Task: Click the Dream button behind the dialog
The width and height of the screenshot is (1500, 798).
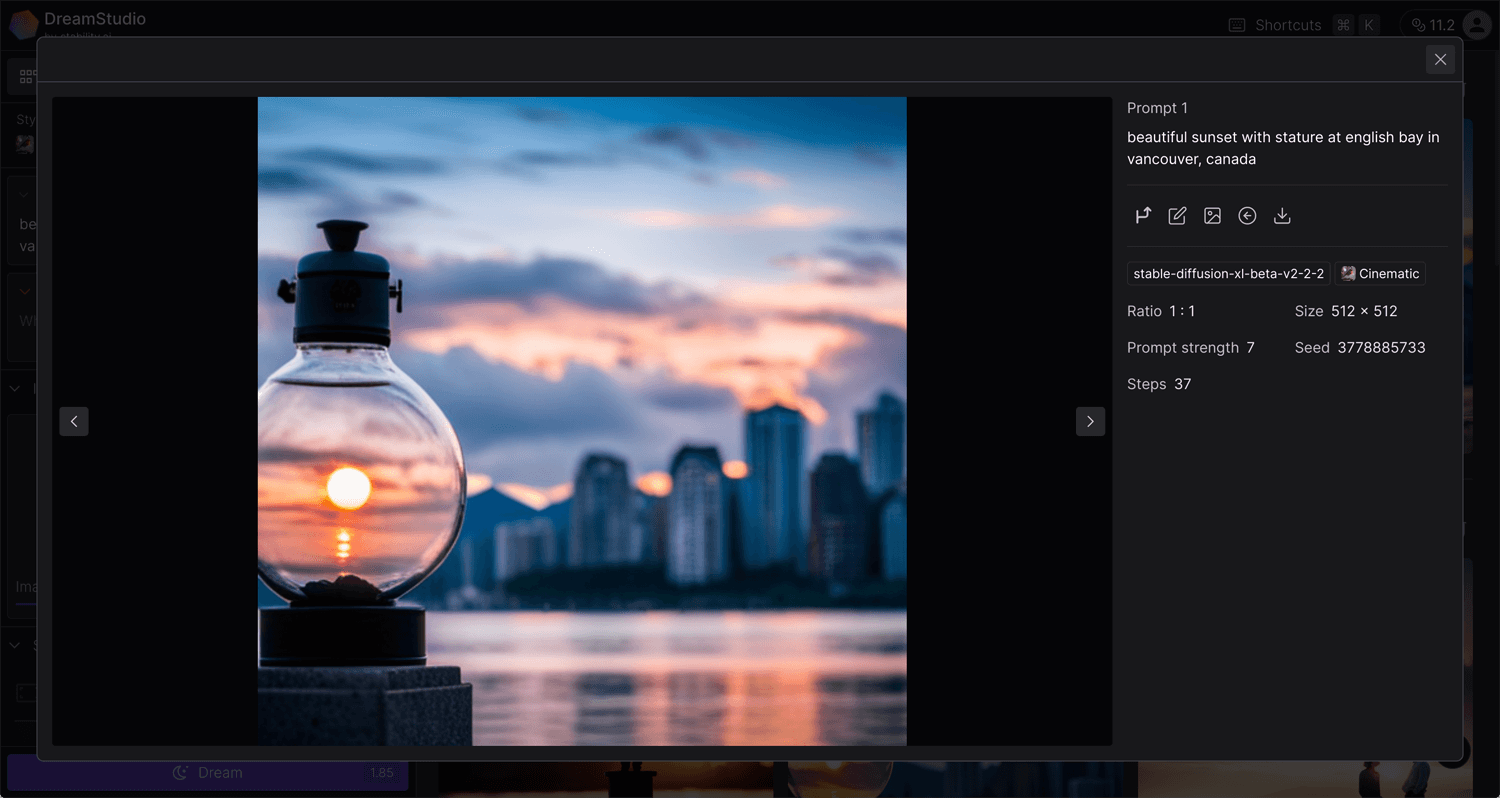Action: coord(208,772)
